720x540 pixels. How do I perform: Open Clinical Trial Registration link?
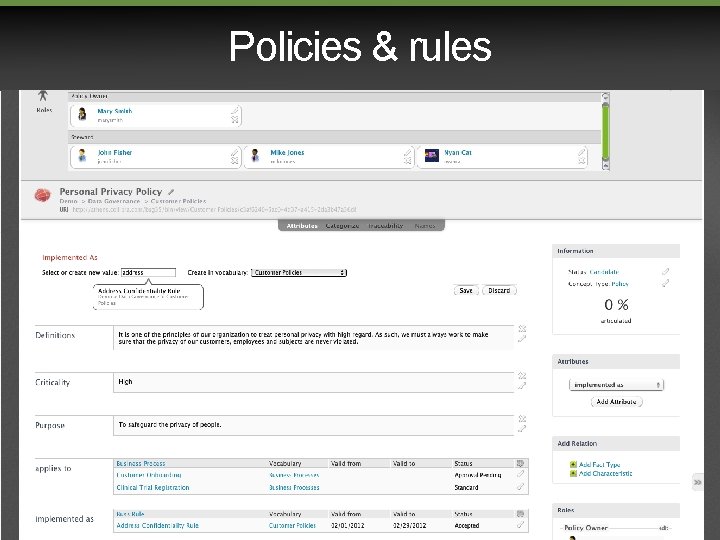(153, 487)
